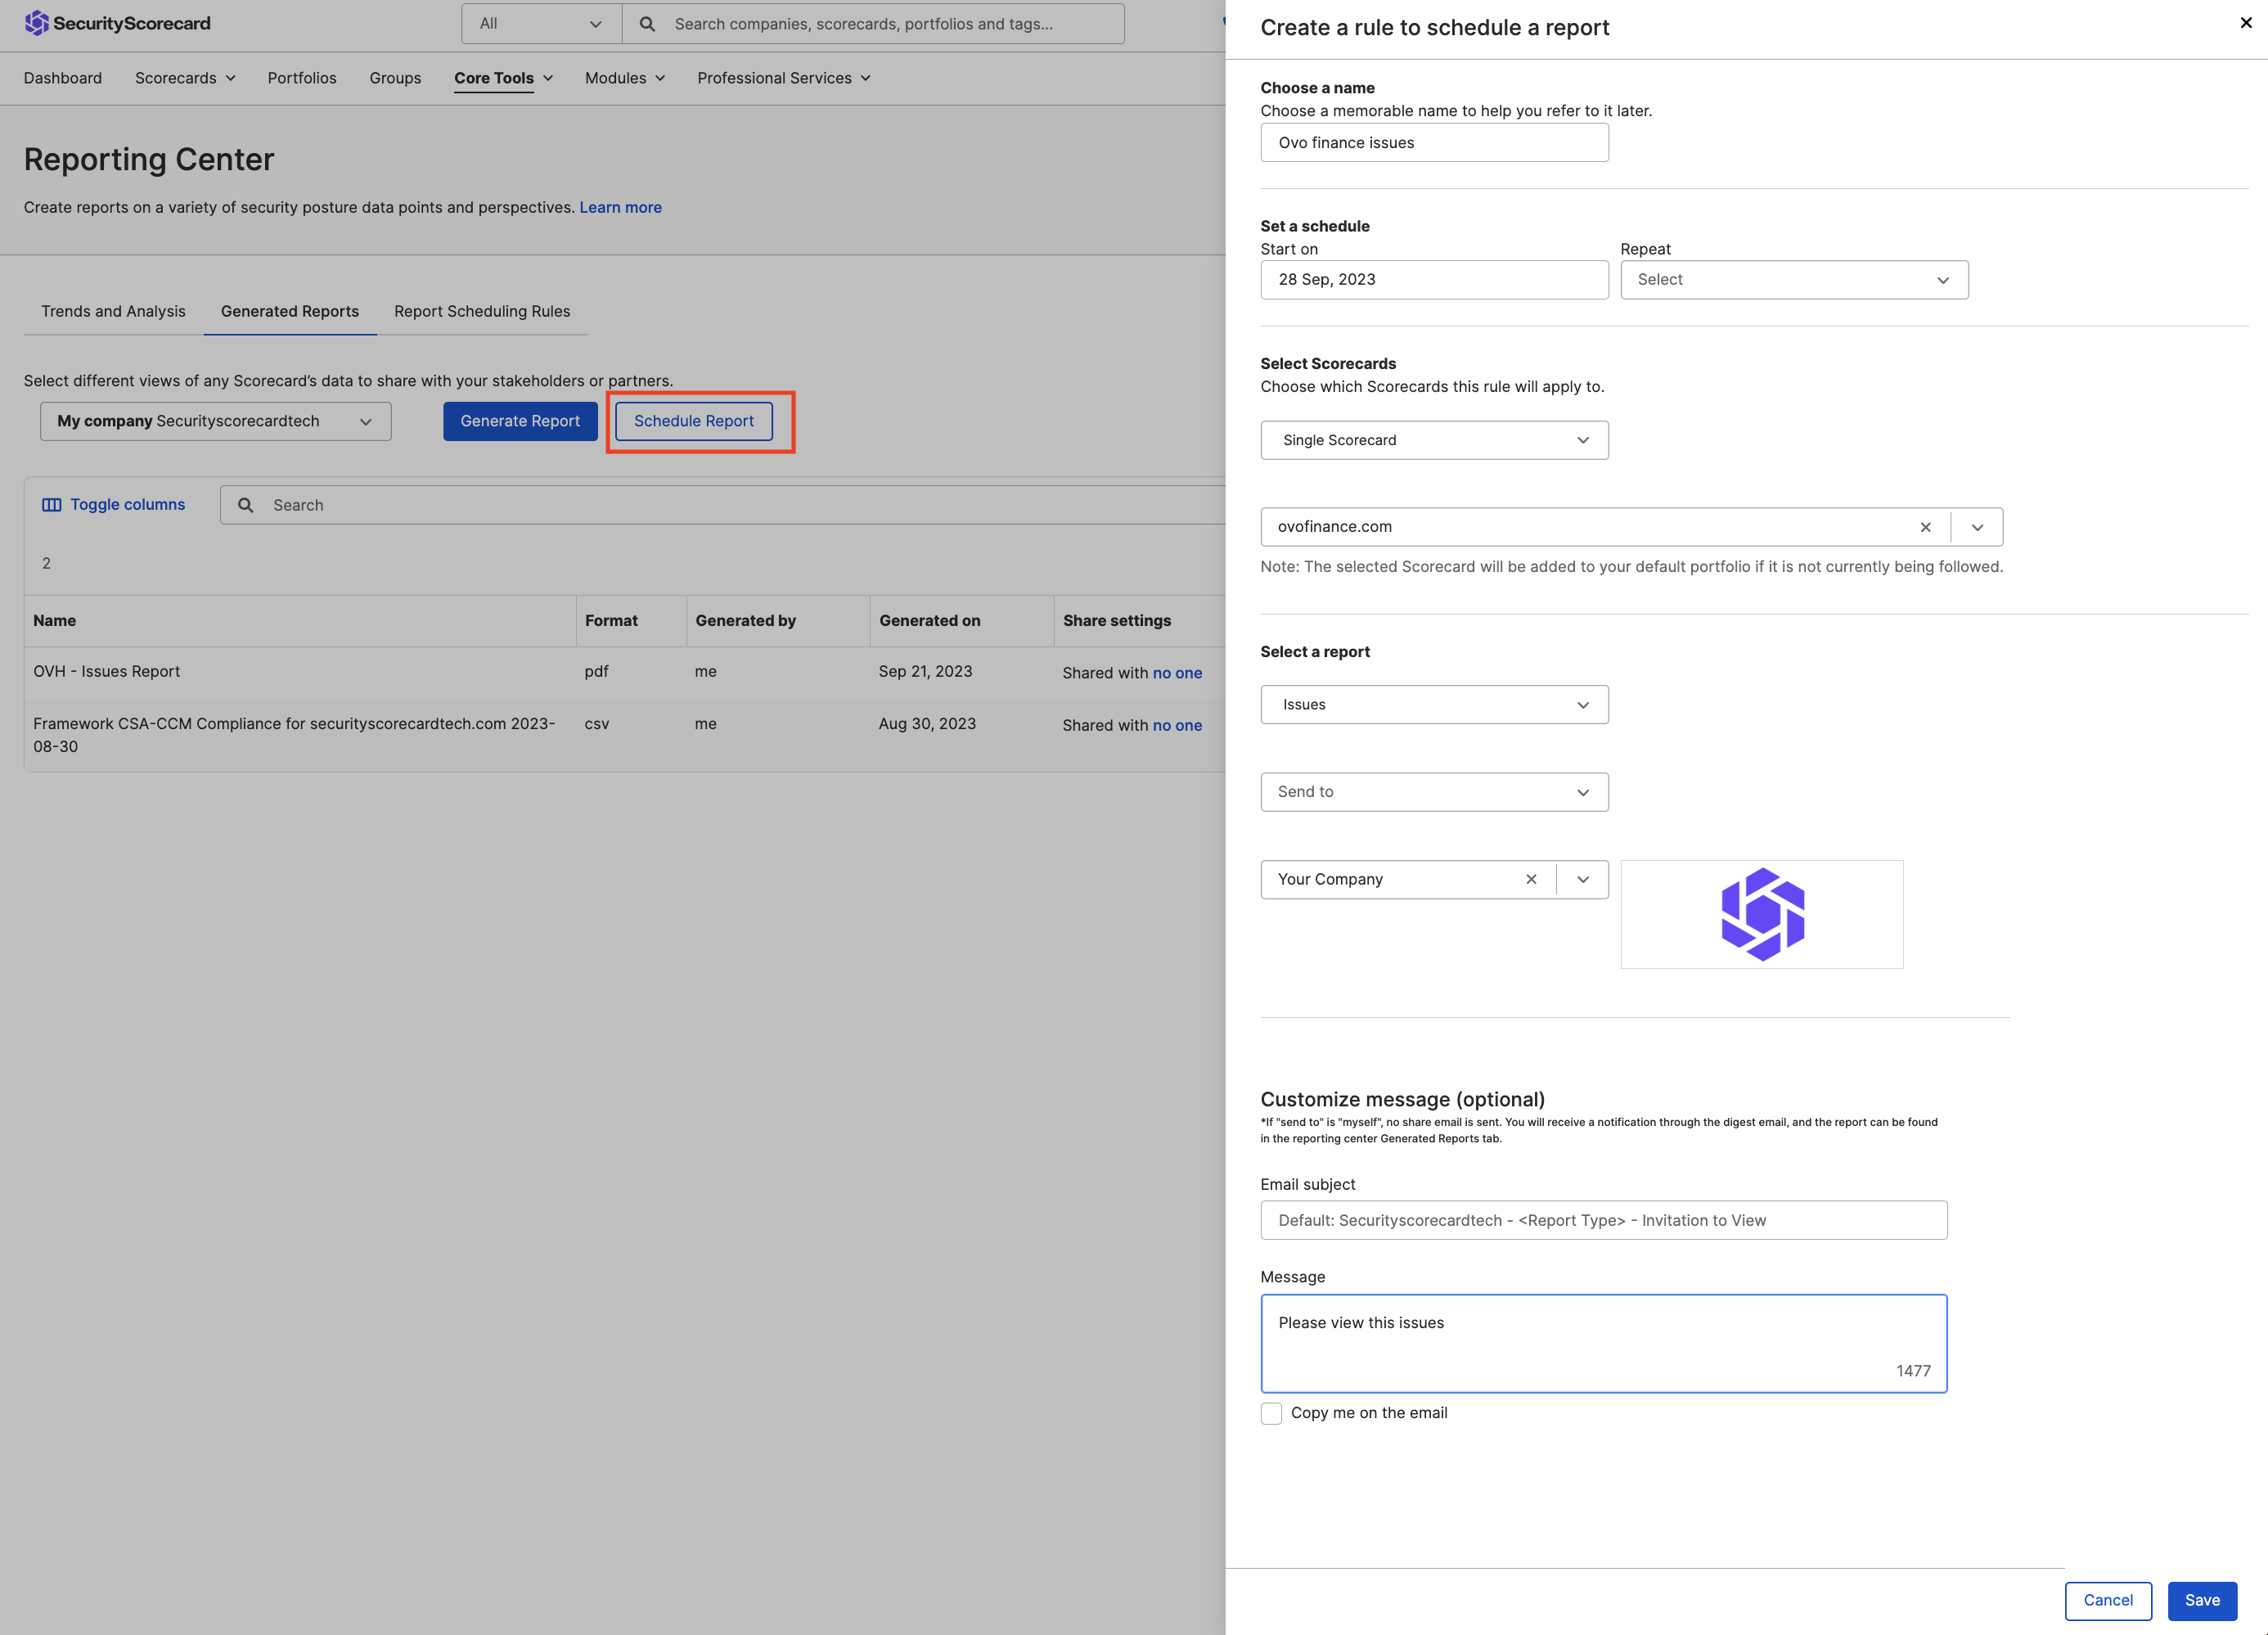This screenshot has width=2268, height=1635.
Task: Expand the Professional Services menu
Action: point(784,78)
